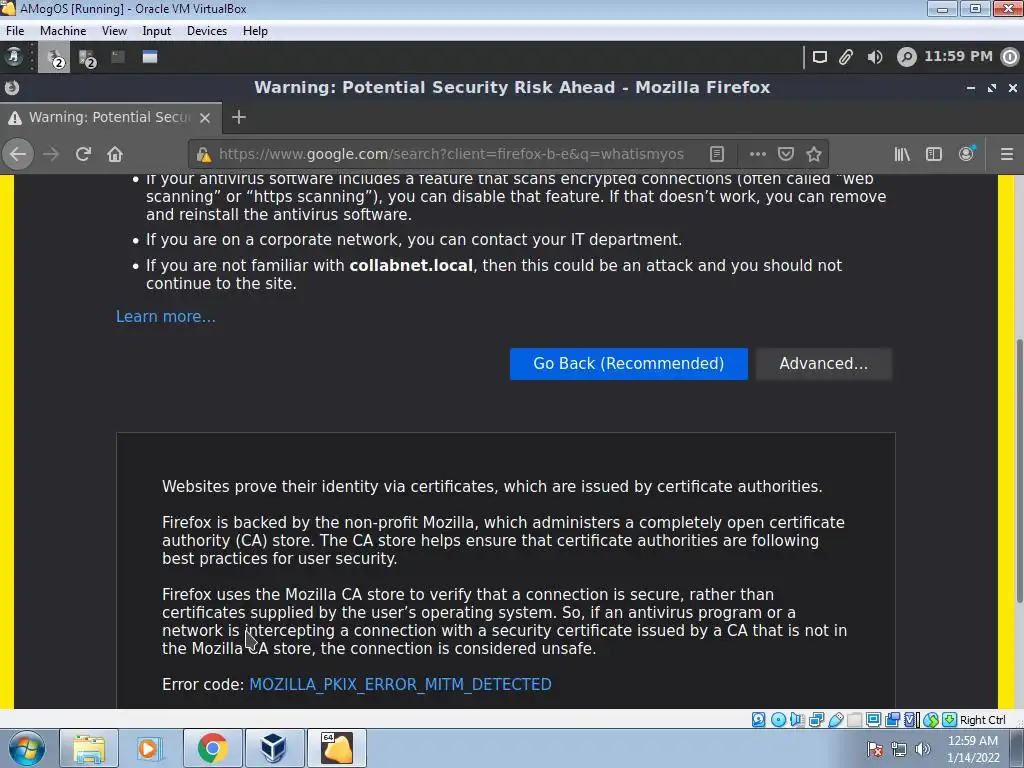Click the guest panel power button
This screenshot has height=768, width=1024.
pyautogui.click(x=1010, y=57)
